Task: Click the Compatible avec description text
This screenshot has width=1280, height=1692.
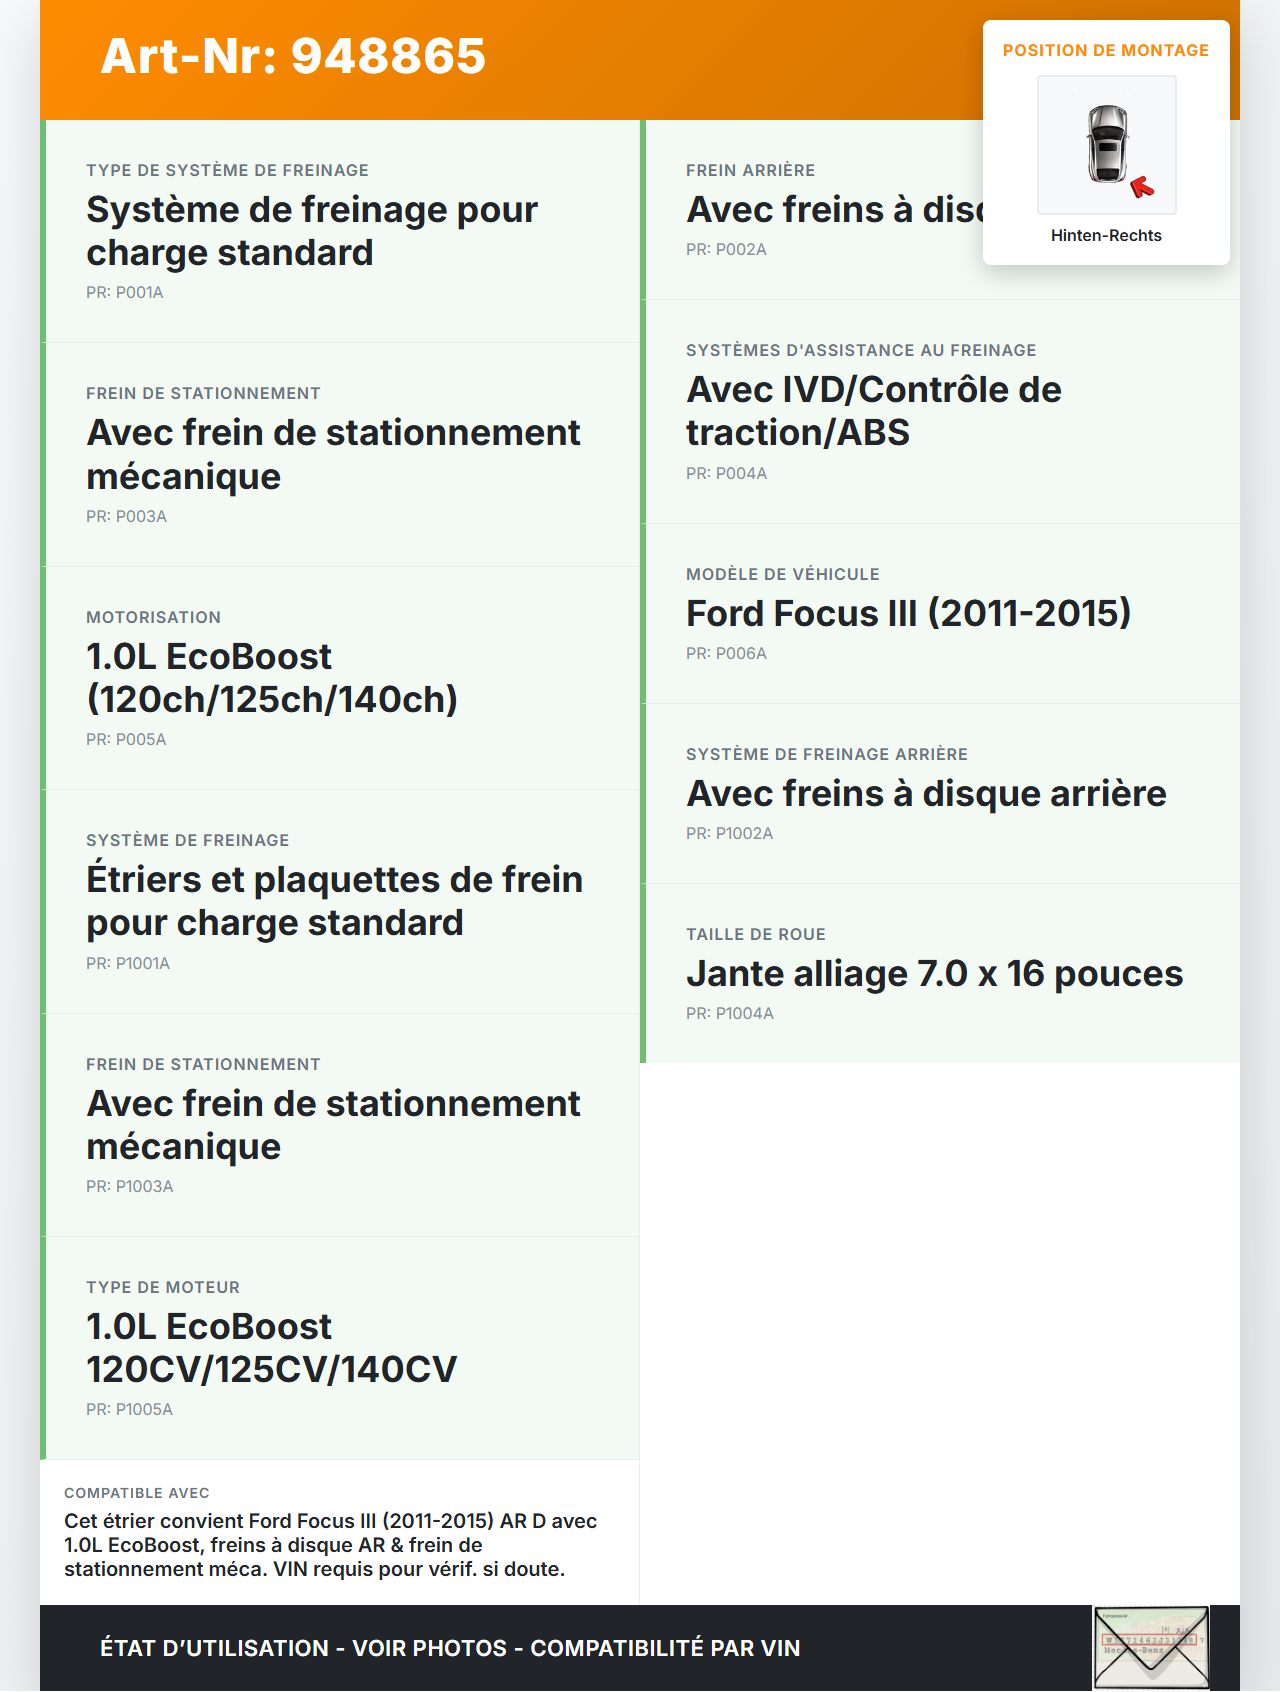Action: 330,1544
